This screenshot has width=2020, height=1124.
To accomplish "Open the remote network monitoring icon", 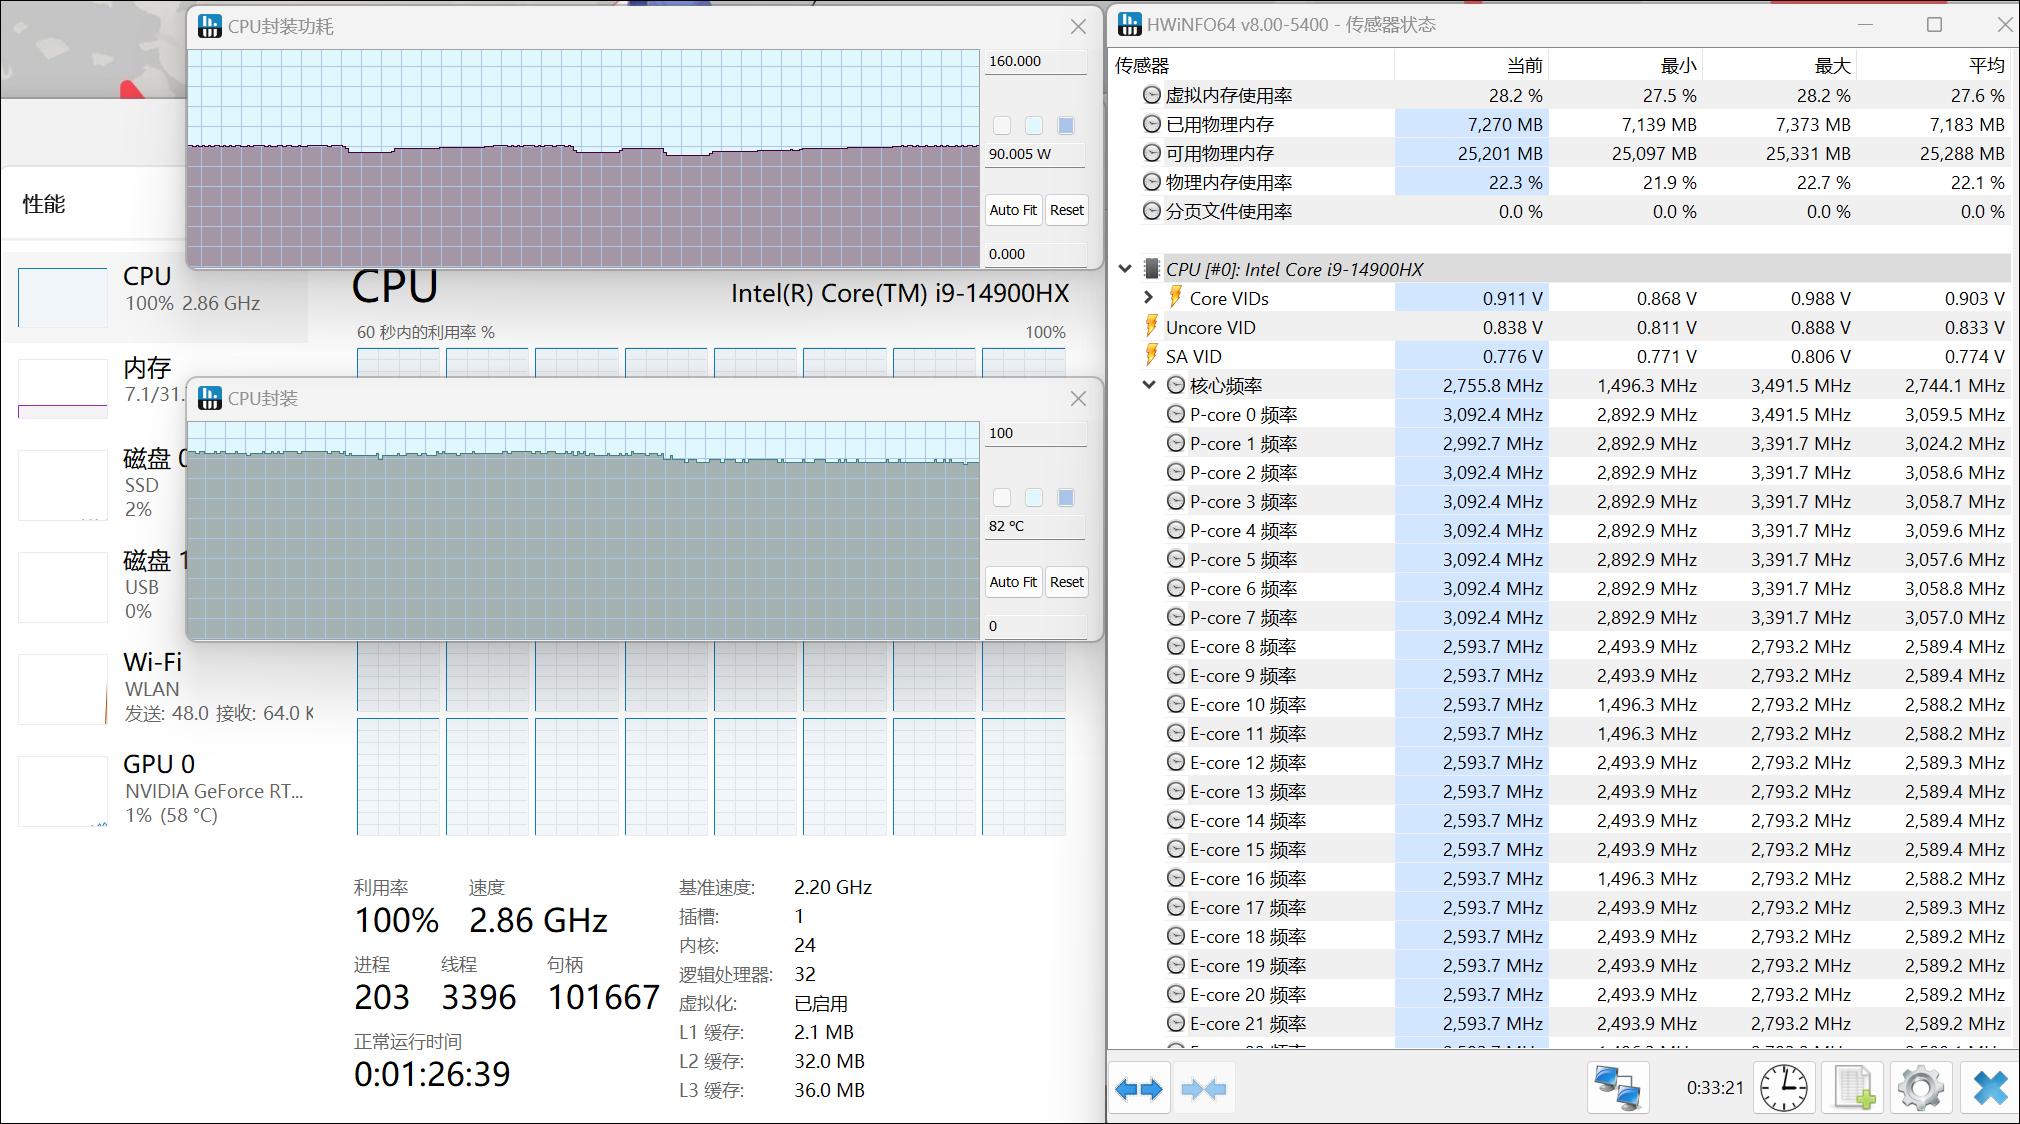I will (1617, 1089).
